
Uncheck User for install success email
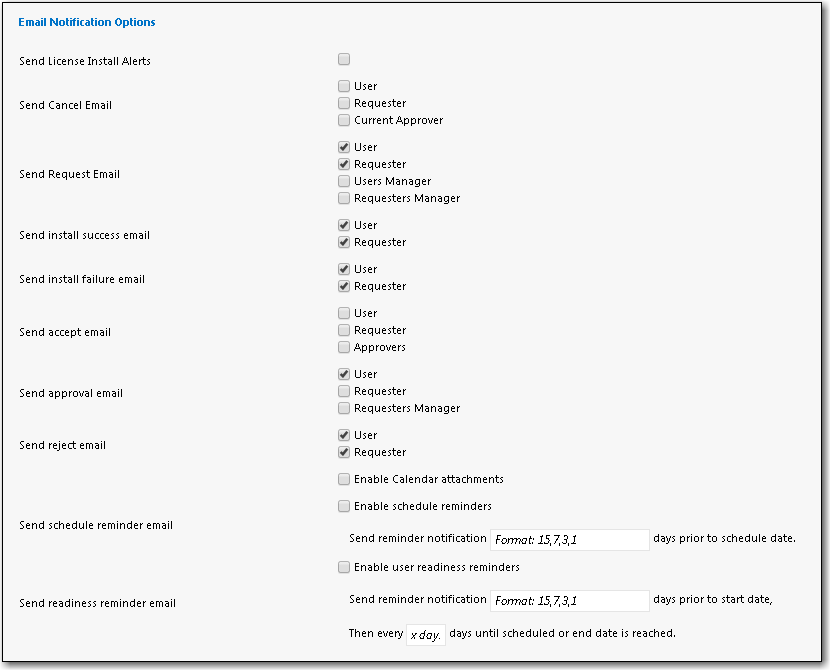point(344,225)
